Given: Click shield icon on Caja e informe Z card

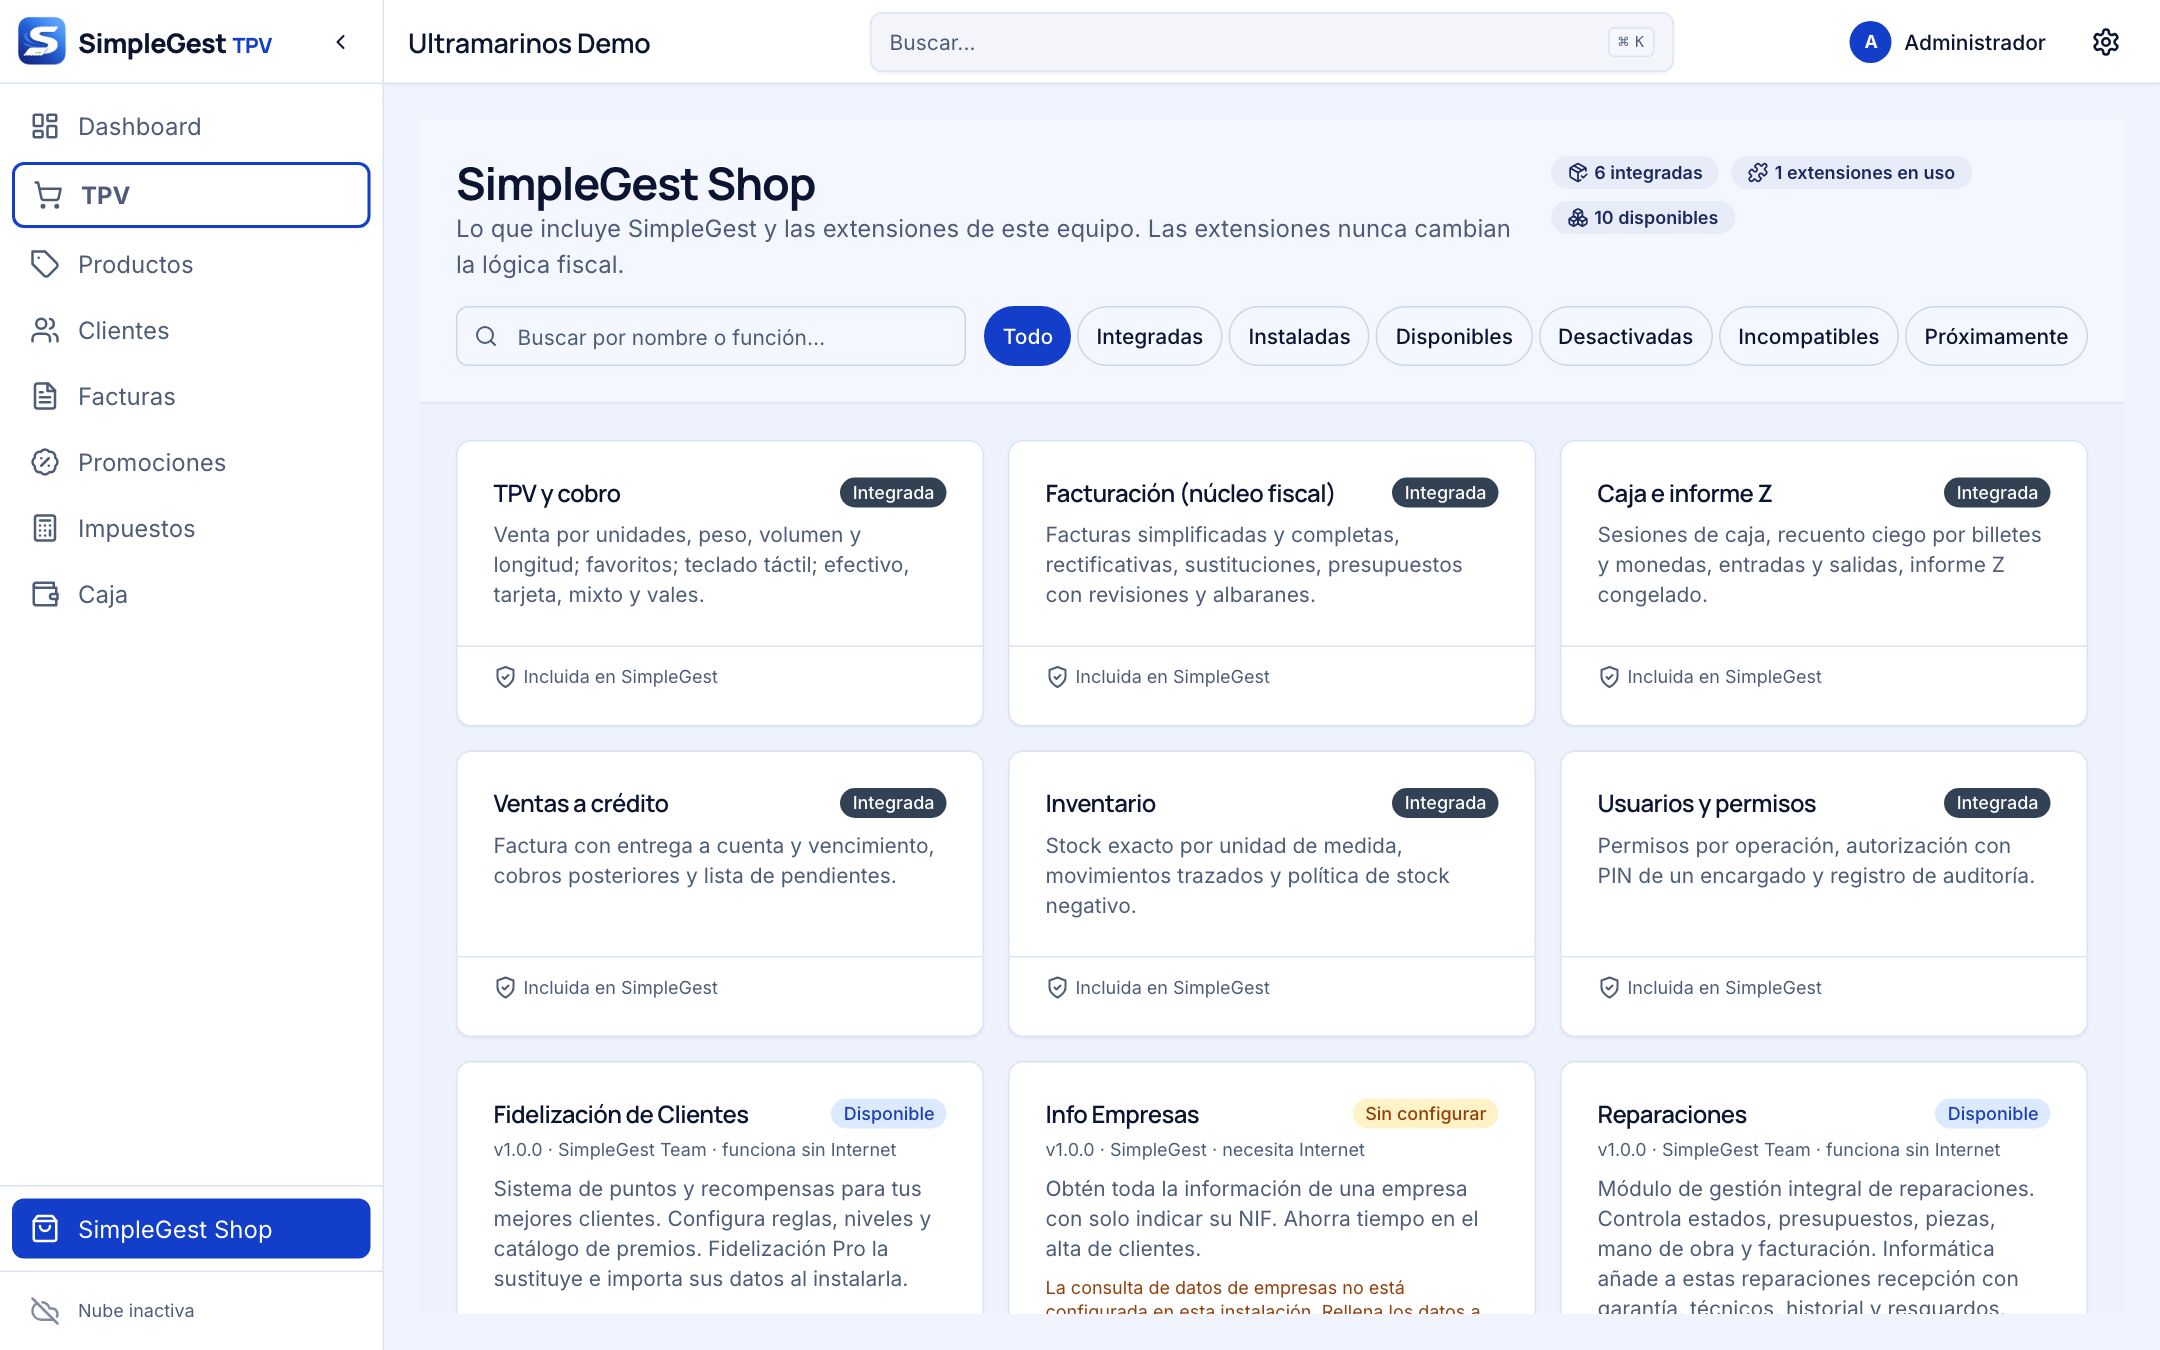Looking at the screenshot, I should (x=1609, y=677).
